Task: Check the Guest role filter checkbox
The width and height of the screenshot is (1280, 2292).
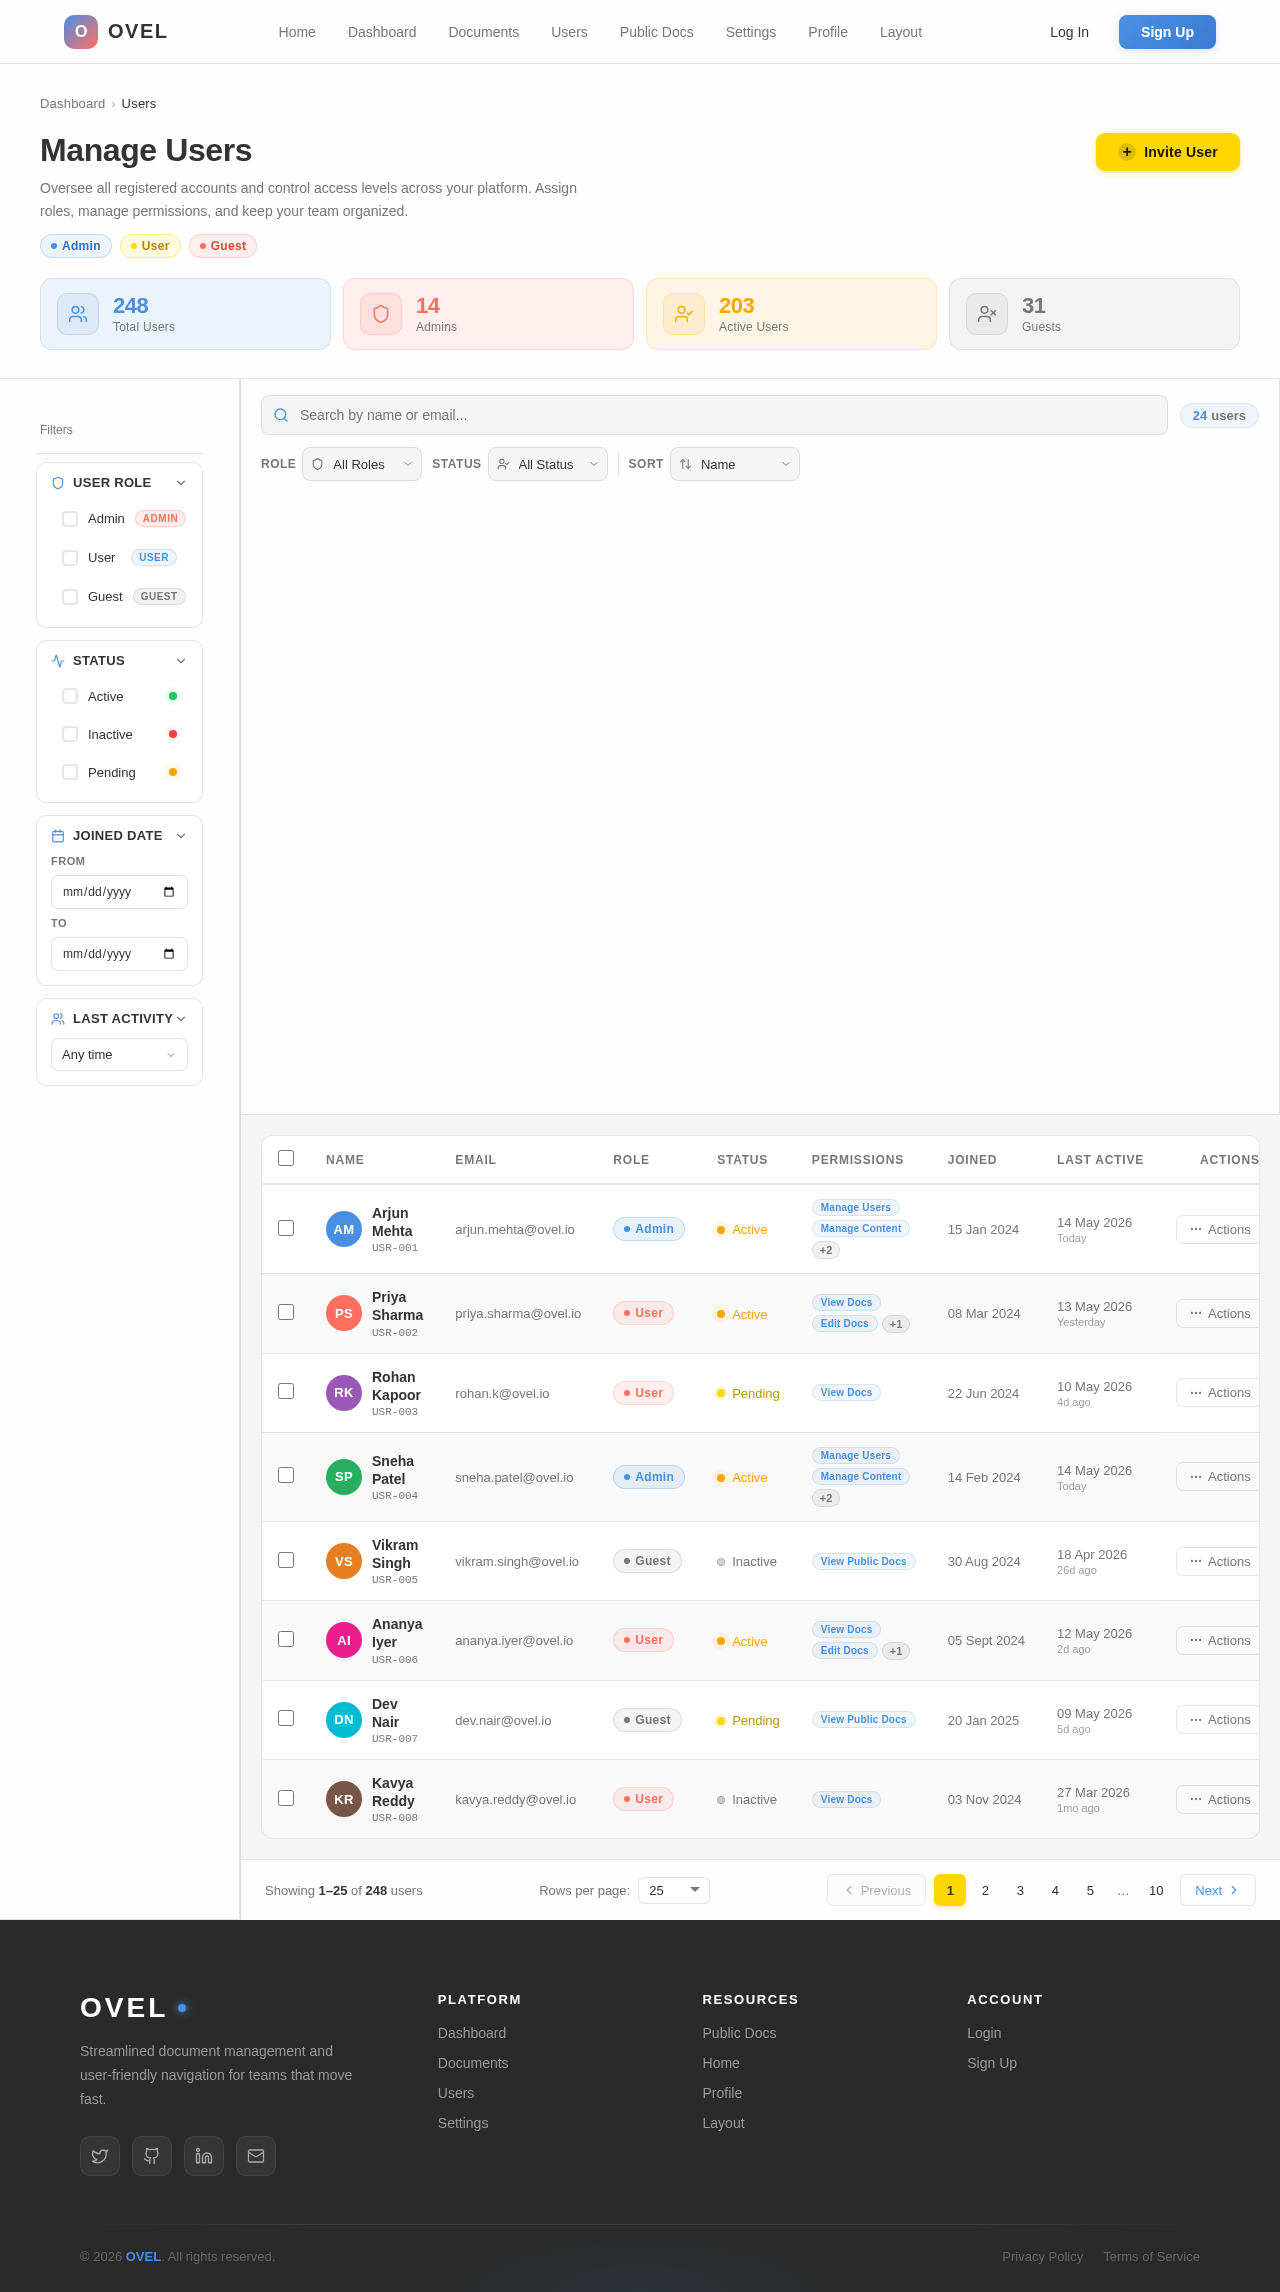Action: tap(70, 597)
